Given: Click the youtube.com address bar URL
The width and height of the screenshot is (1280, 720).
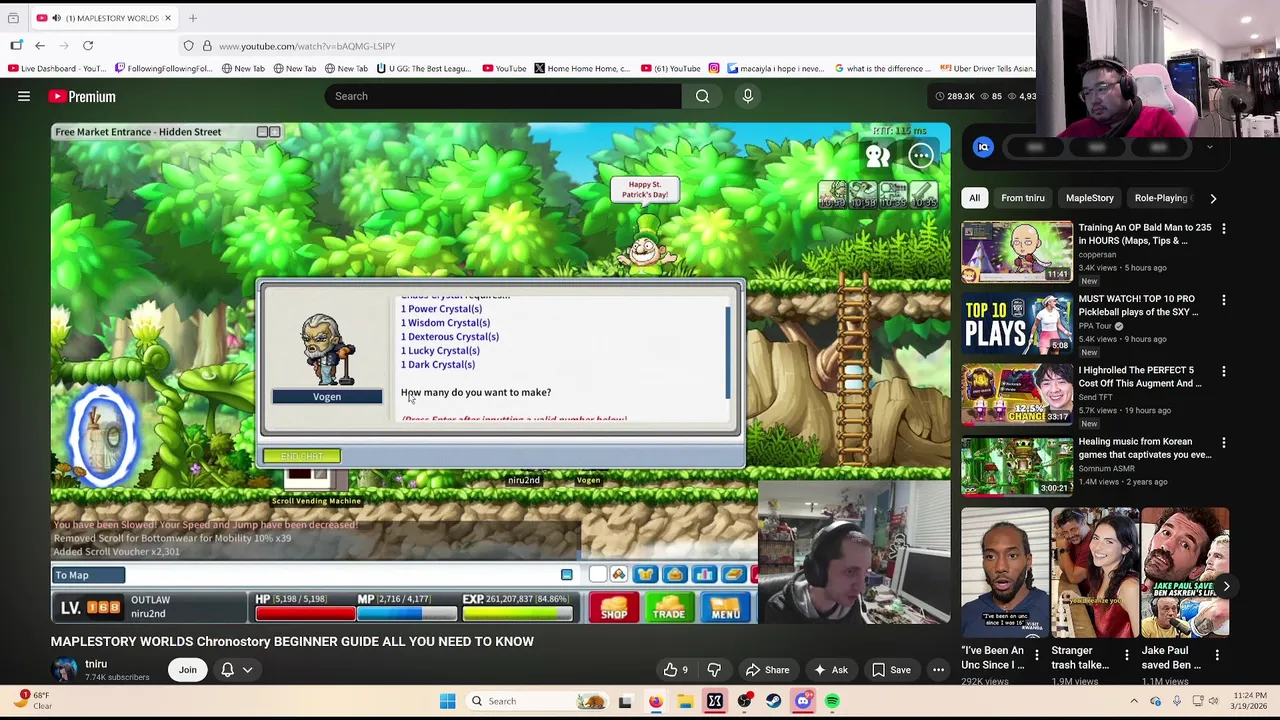Looking at the screenshot, I should pos(307,46).
